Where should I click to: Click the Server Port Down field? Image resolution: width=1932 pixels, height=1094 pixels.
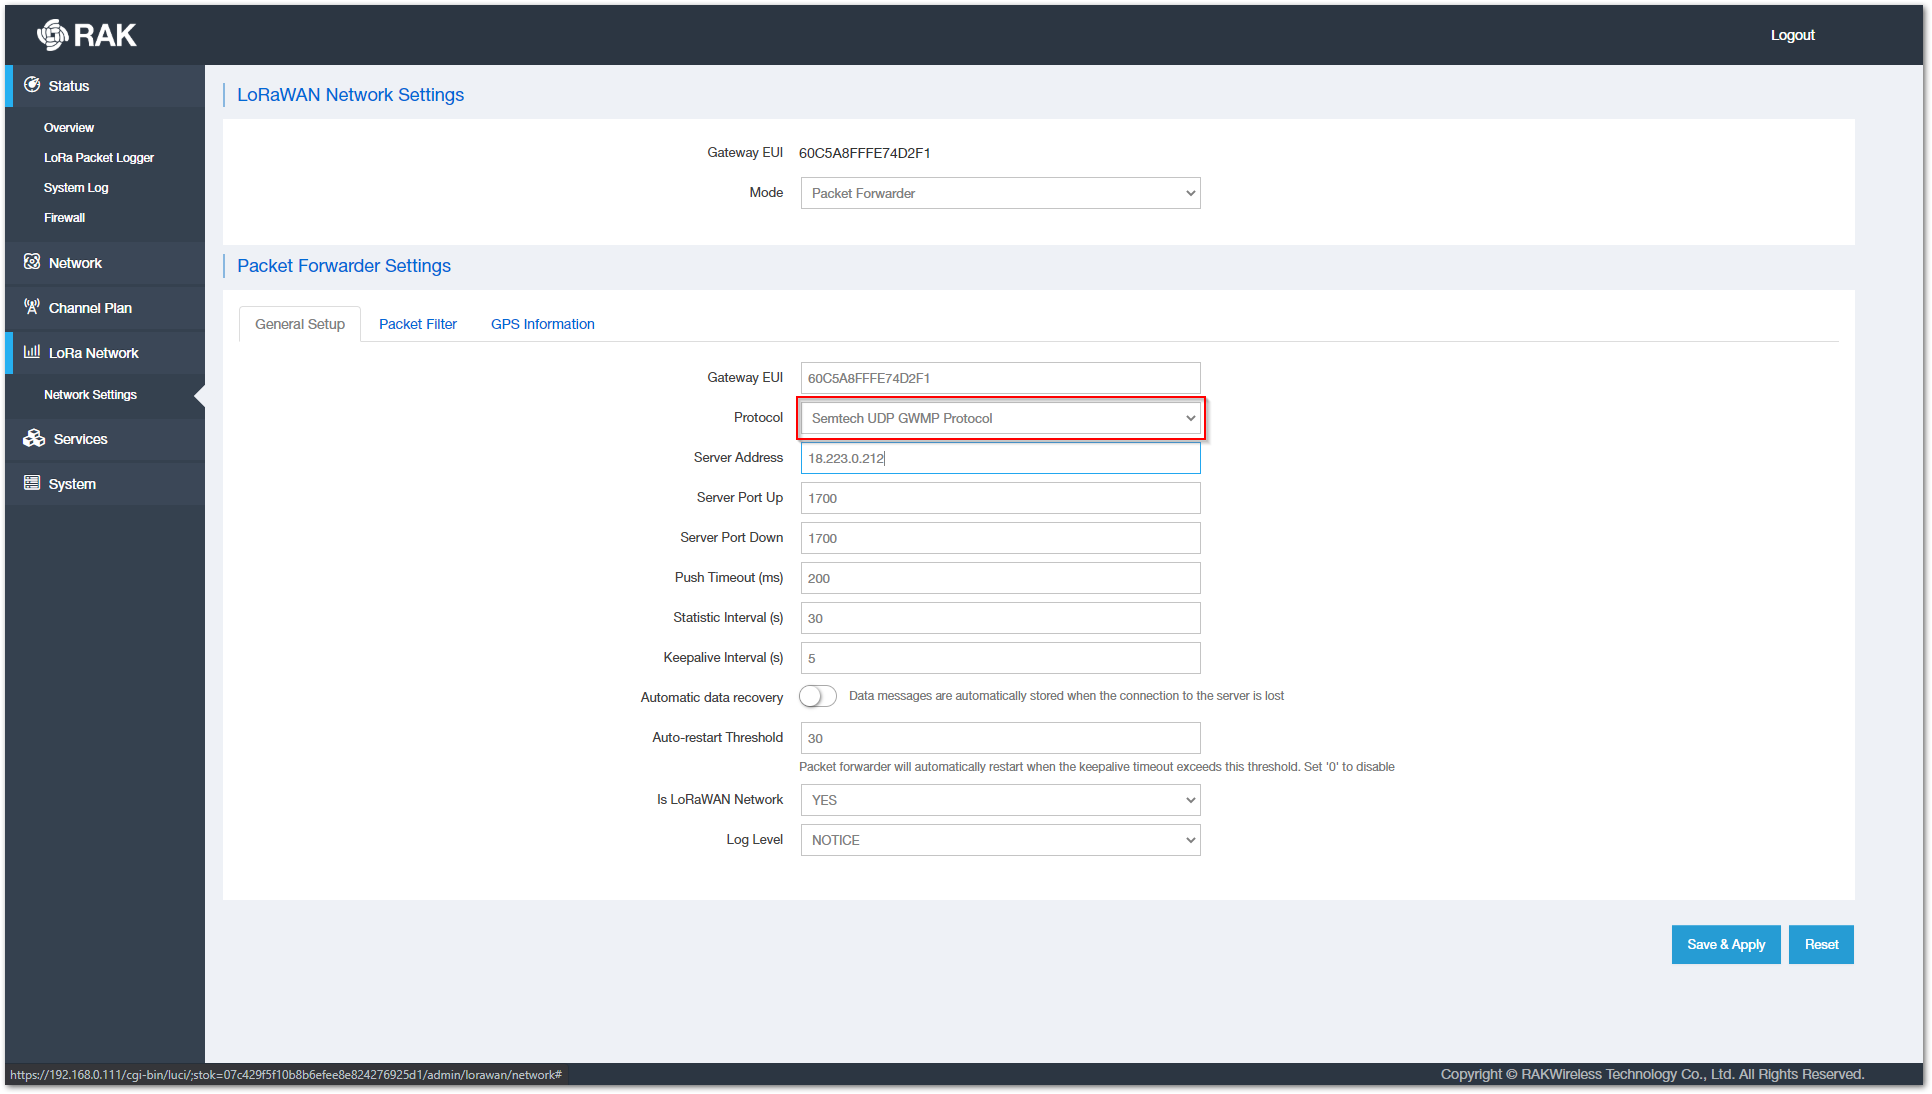tap(1000, 538)
